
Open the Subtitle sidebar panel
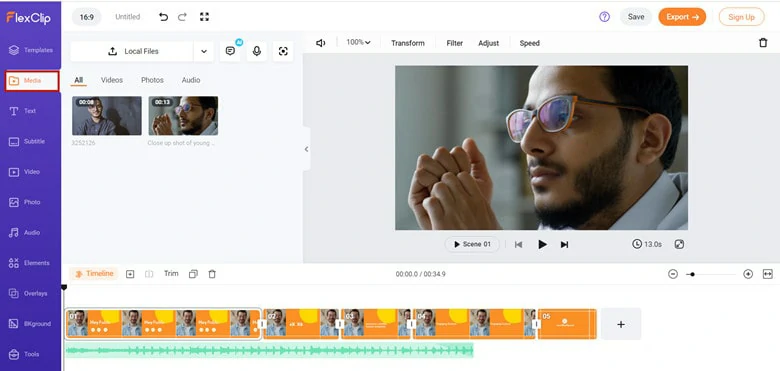point(27,142)
